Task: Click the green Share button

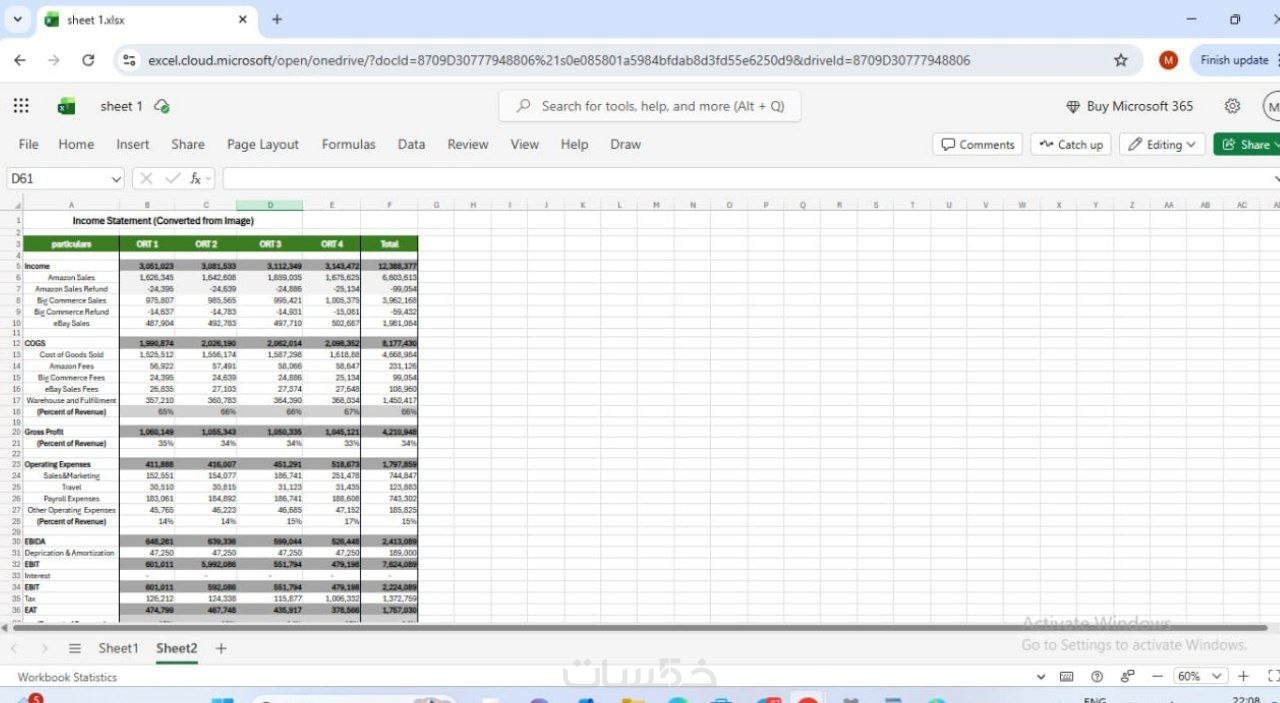Action: (x=1247, y=145)
